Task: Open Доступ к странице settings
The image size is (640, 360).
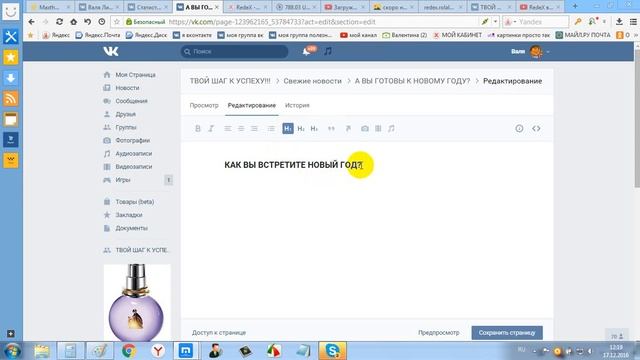Action: [x=219, y=333]
